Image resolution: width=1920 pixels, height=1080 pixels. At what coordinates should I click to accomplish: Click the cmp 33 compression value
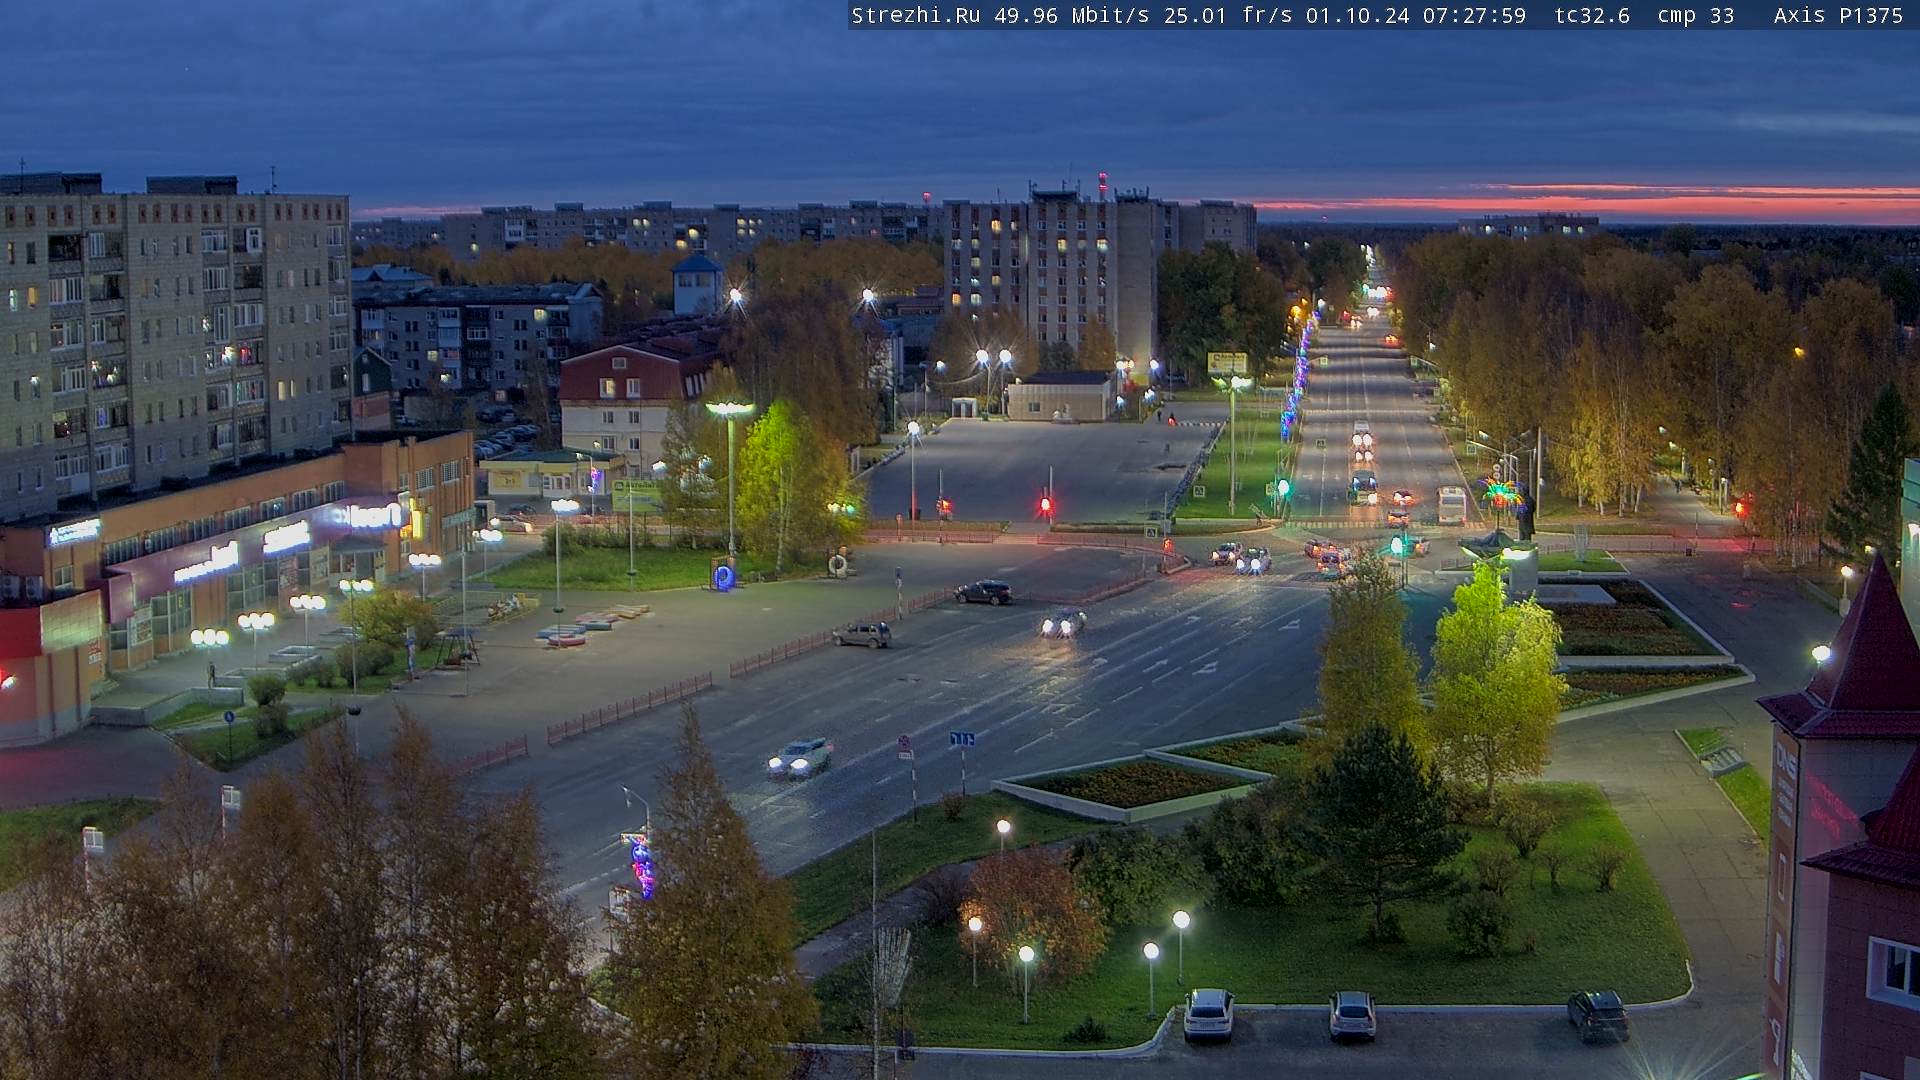click(x=1696, y=15)
